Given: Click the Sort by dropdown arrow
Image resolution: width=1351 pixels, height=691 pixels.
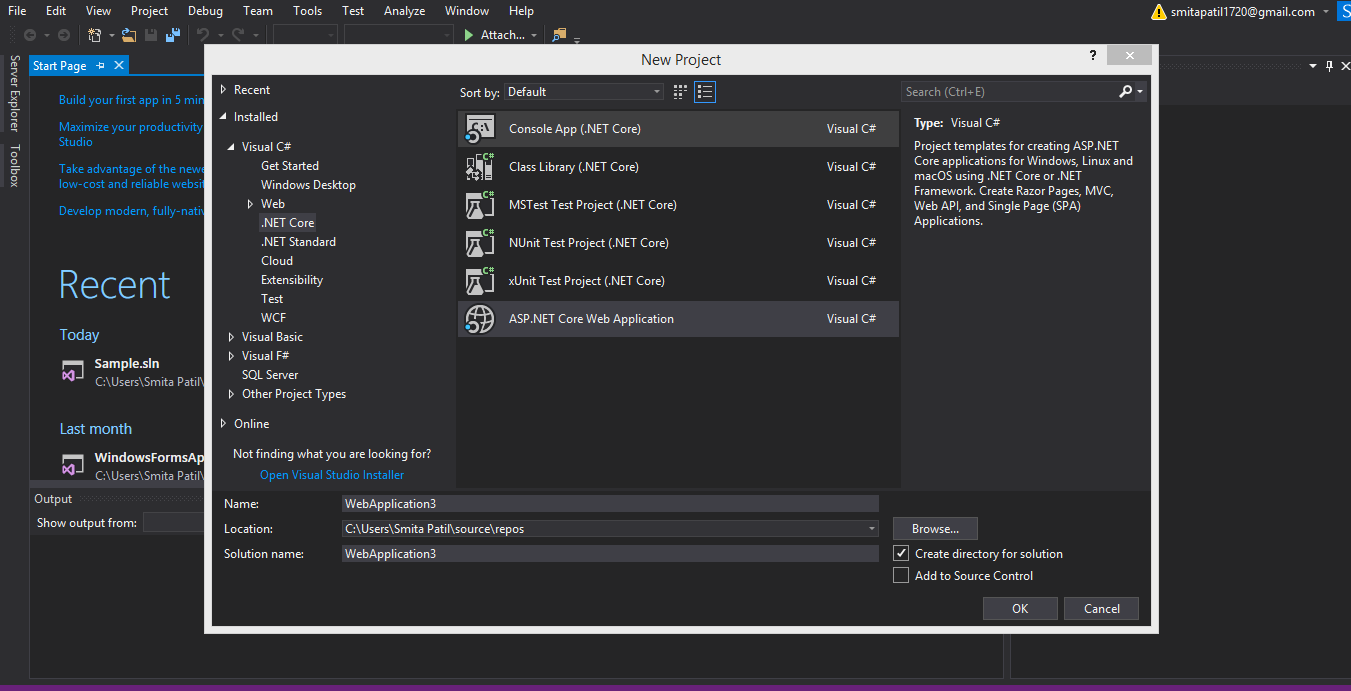Looking at the screenshot, I should click(657, 91).
